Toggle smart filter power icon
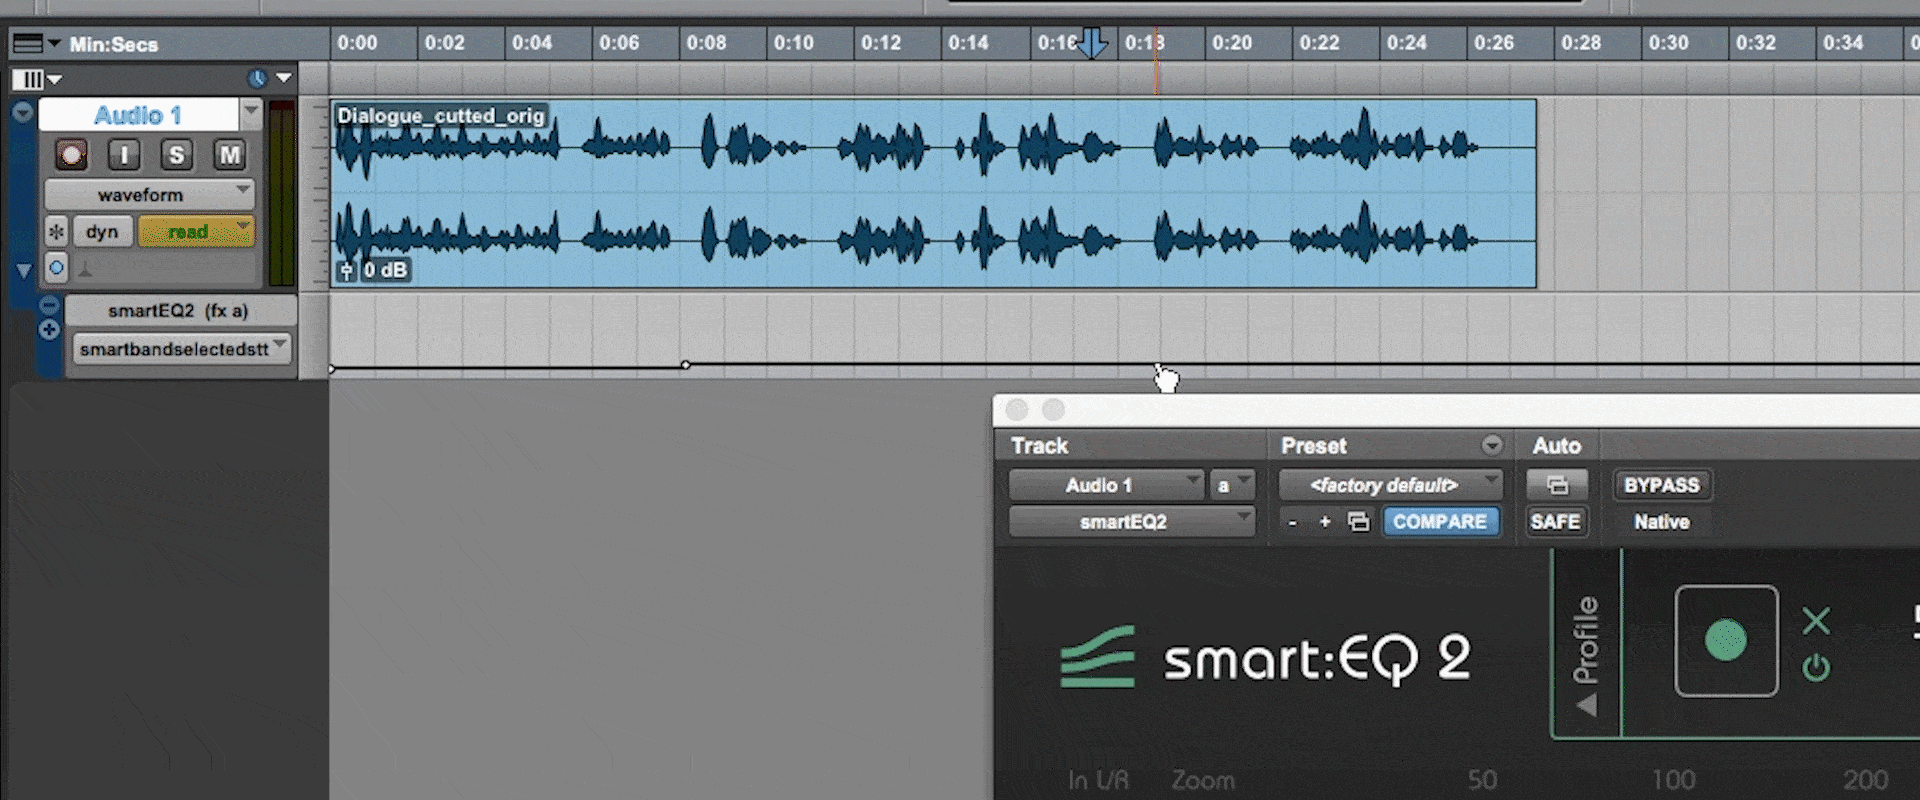Screen dimensions: 1920x800 [1816, 667]
